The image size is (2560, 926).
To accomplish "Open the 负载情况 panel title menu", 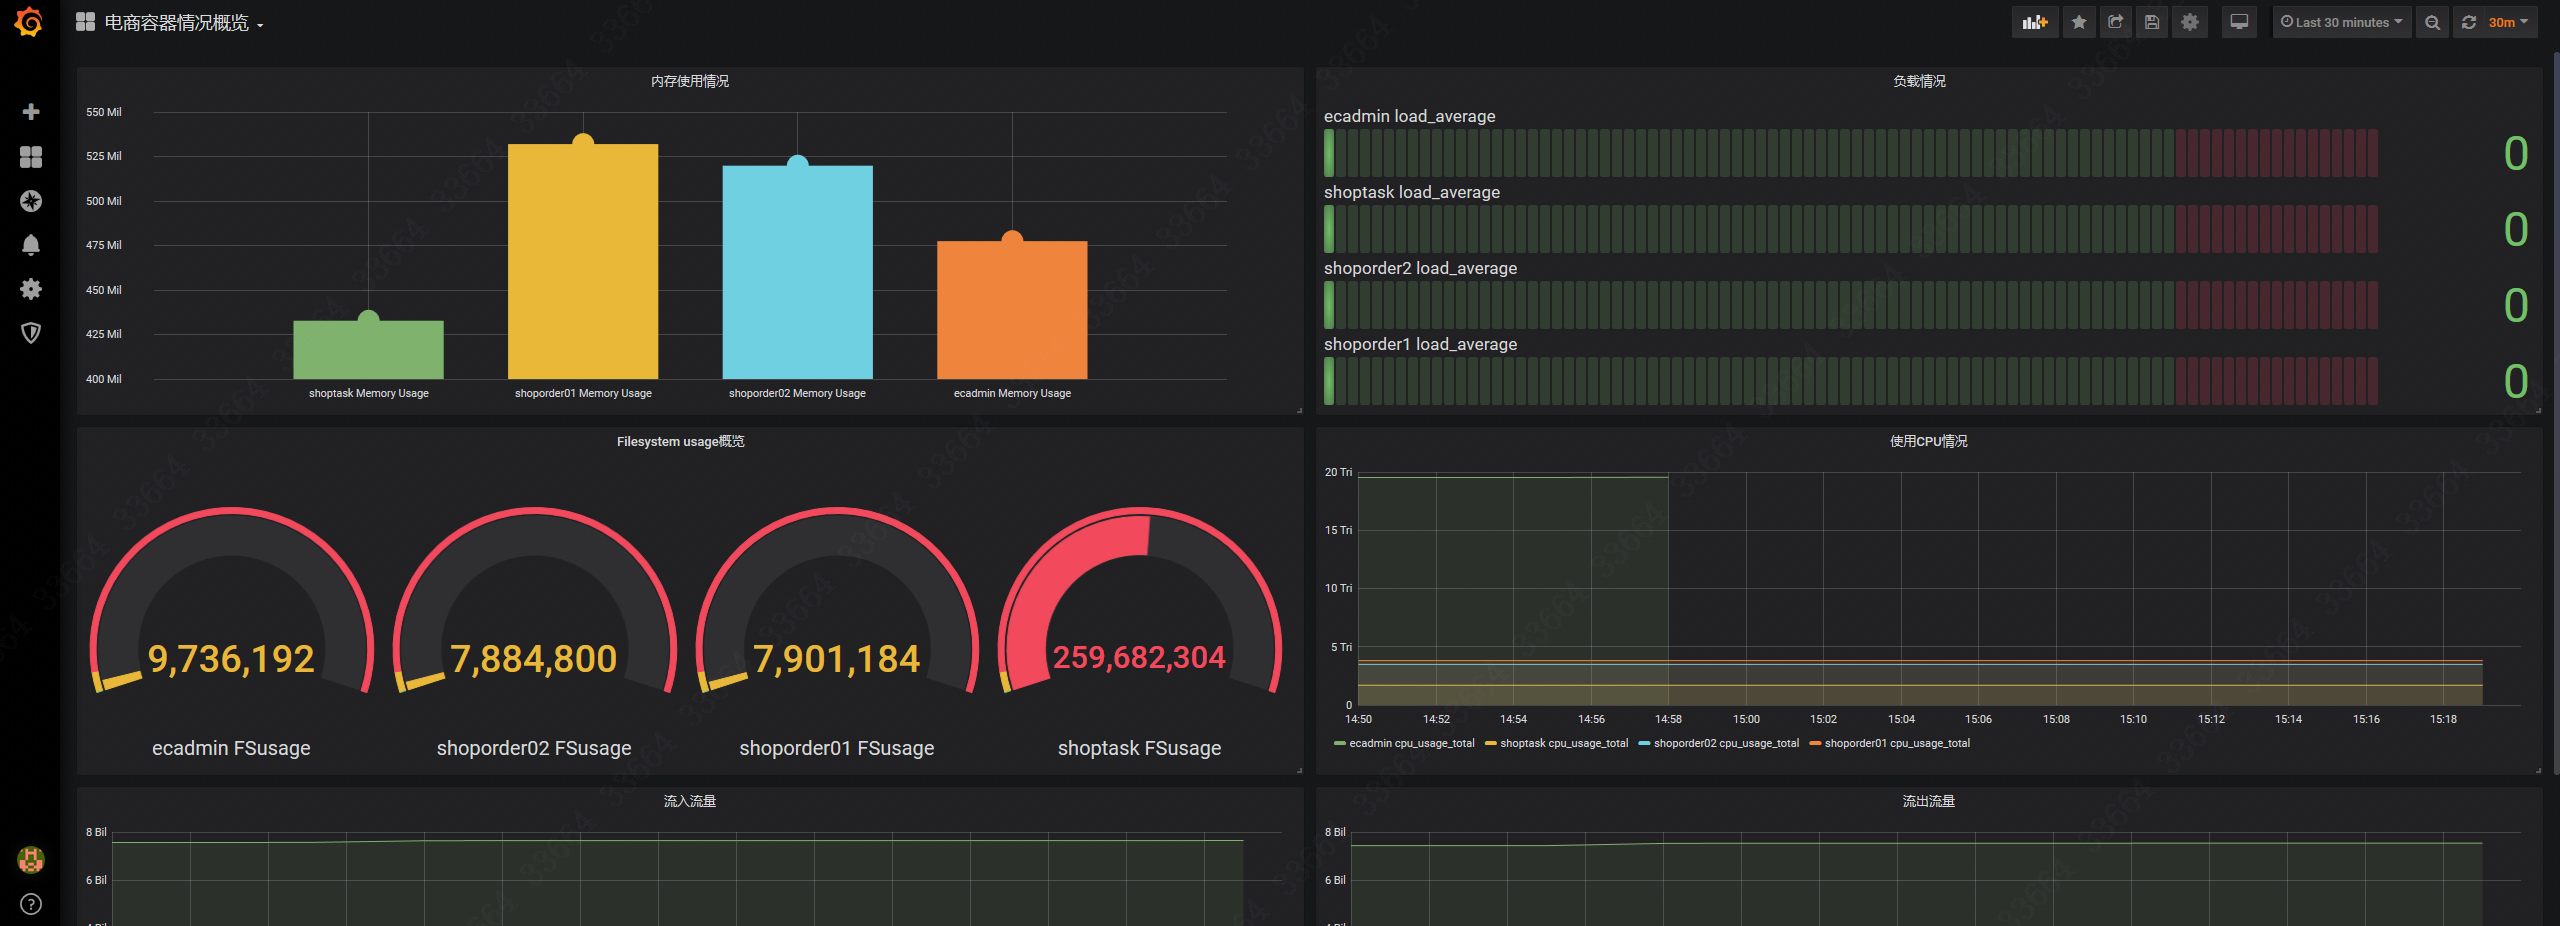I will pyautogui.click(x=1919, y=81).
